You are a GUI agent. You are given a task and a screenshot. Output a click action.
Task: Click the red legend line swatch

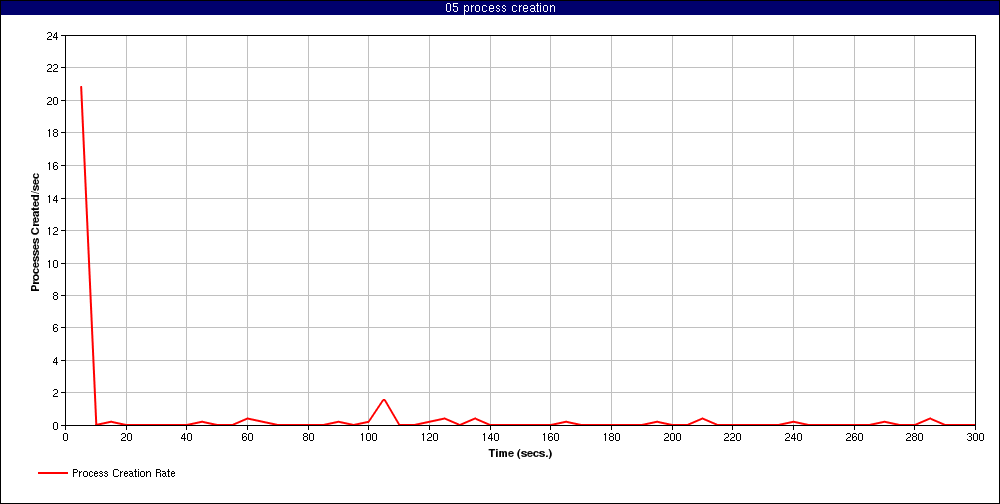tap(52, 473)
